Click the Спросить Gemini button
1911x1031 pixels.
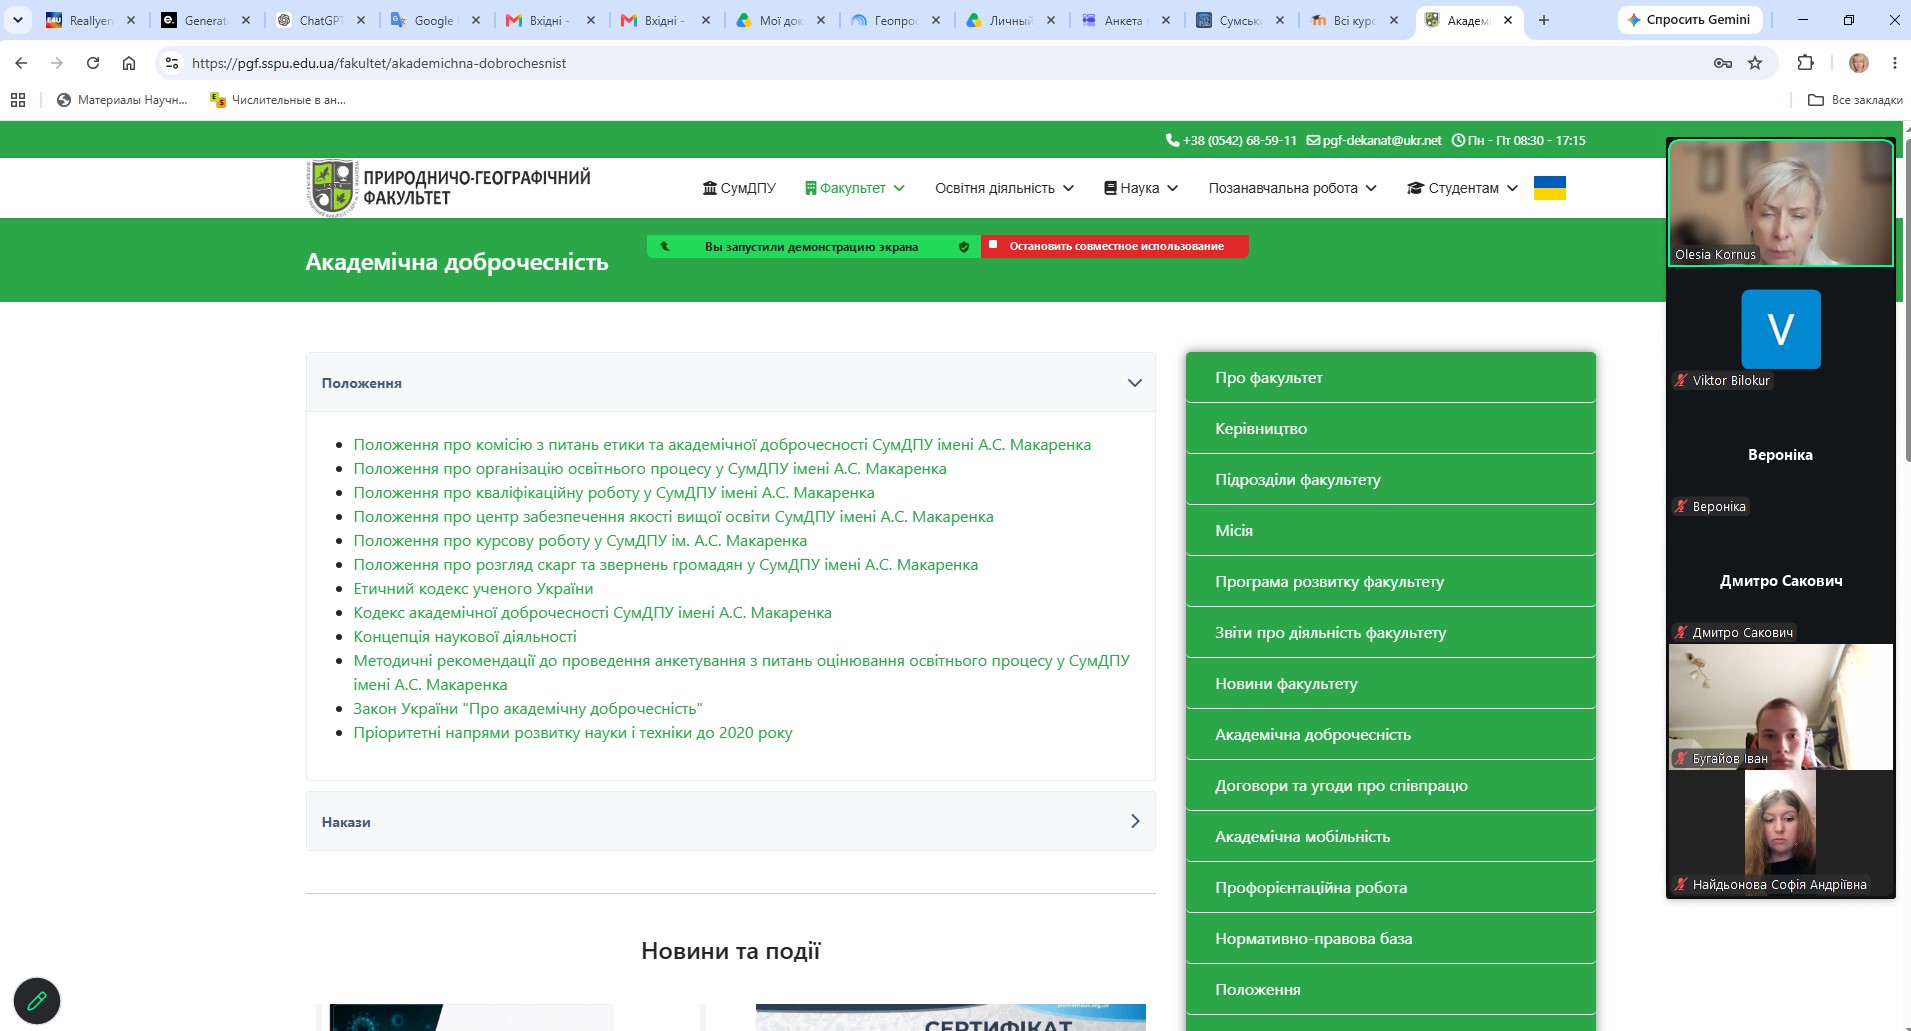pyautogui.click(x=1689, y=20)
